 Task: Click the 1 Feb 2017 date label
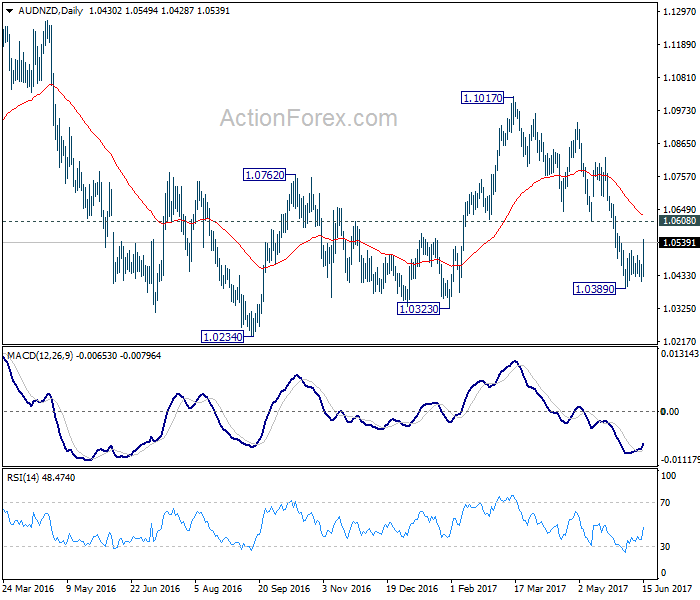pyautogui.click(x=473, y=589)
